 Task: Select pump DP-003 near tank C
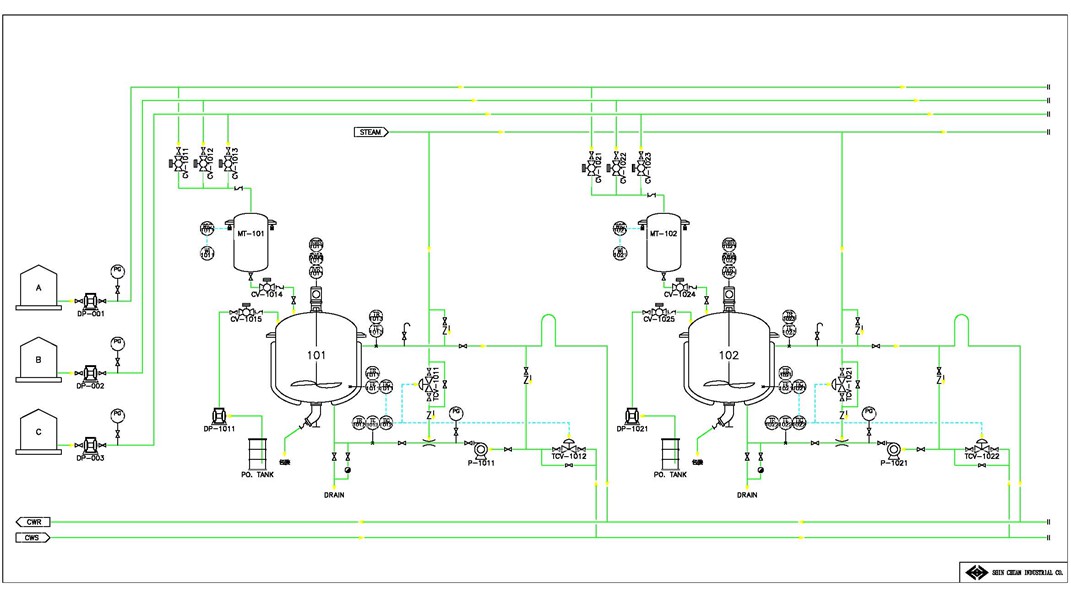[89, 443]
